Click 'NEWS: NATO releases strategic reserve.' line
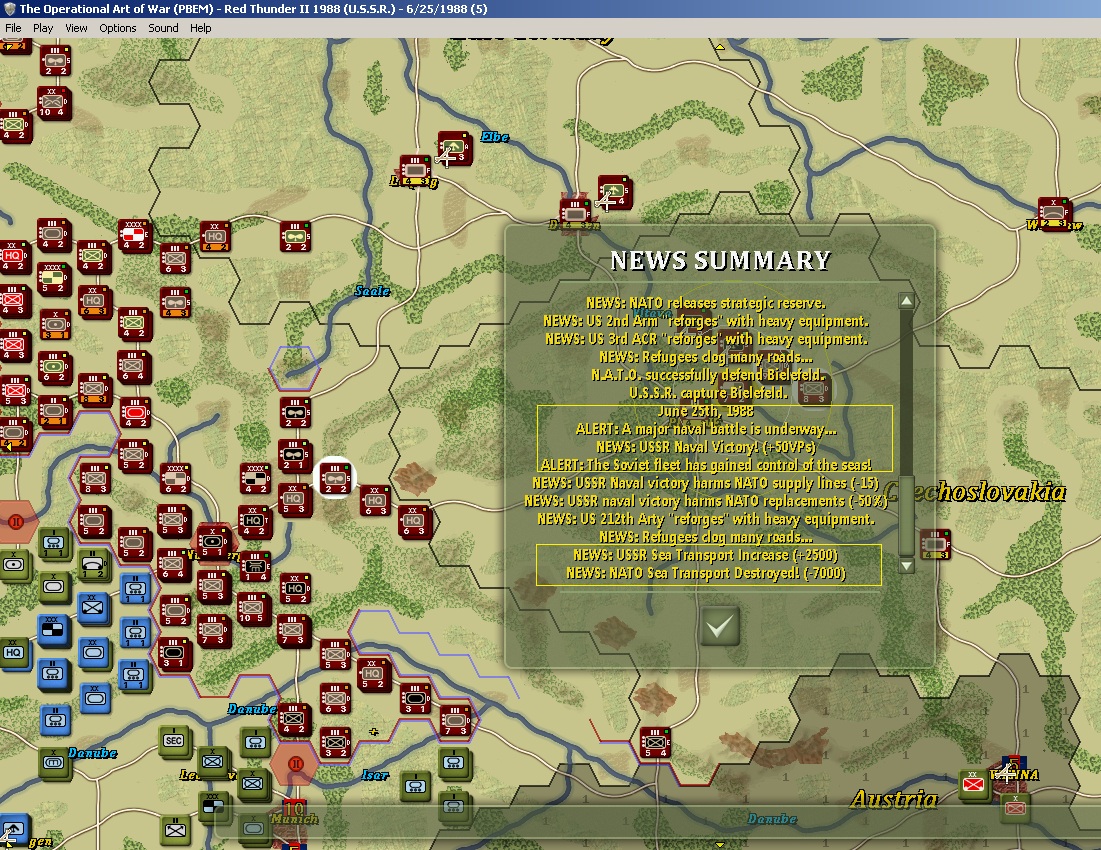1101x850 pixels. (x=706, y=303)
